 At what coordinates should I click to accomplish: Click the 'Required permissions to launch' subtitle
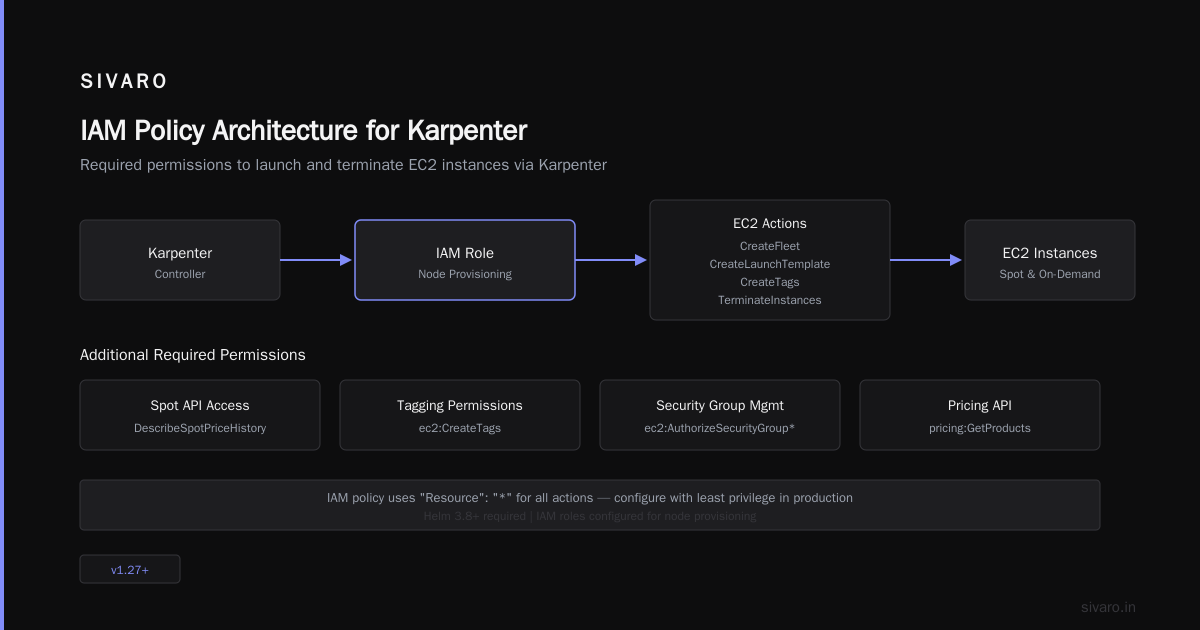[x=343, y=165]
